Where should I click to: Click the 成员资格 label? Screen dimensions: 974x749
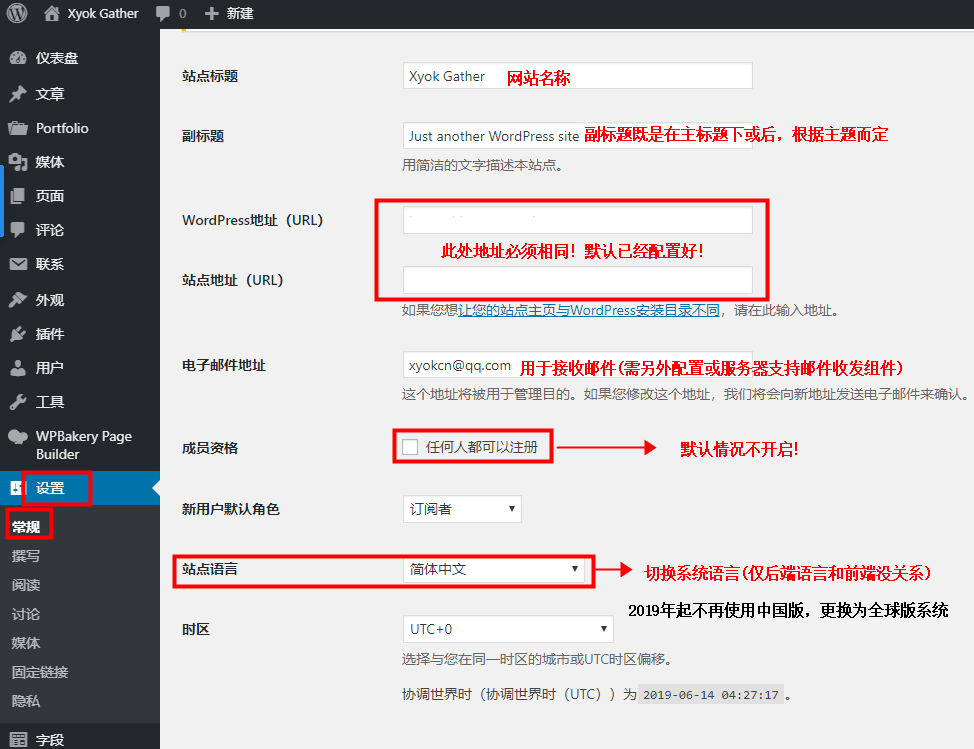click(x=210, y=448)
